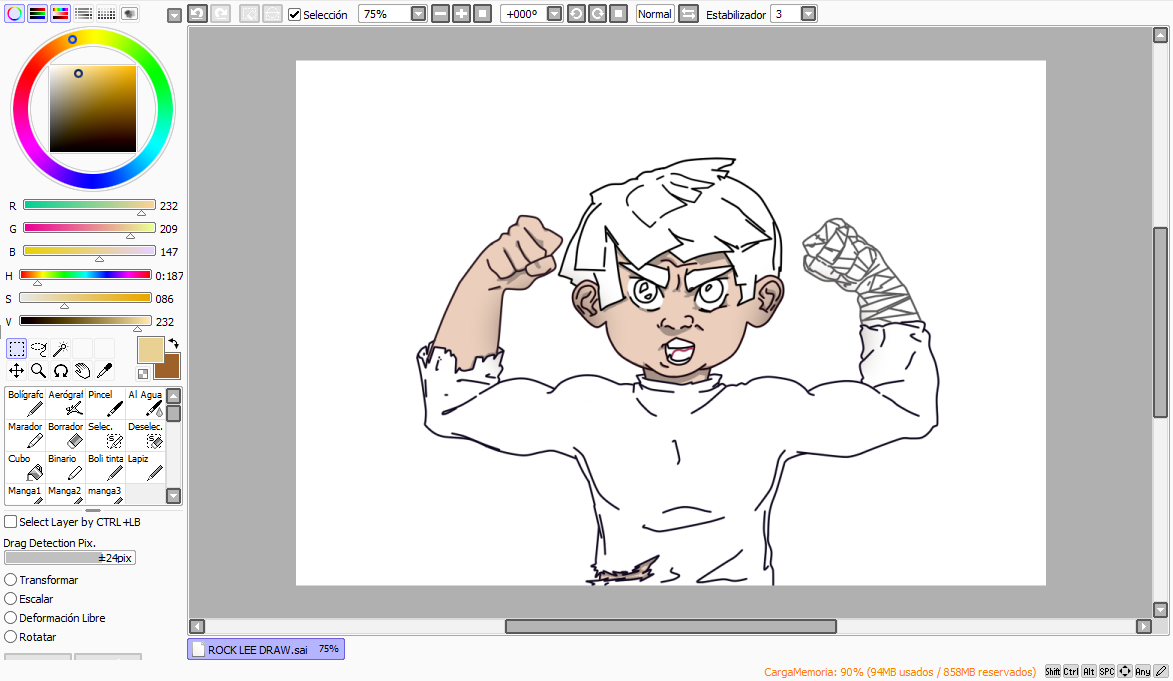This screenshot has width=1173, height=681.
Task: Click the tool tray scroll down arrow
Action: [x=174, y=495]
